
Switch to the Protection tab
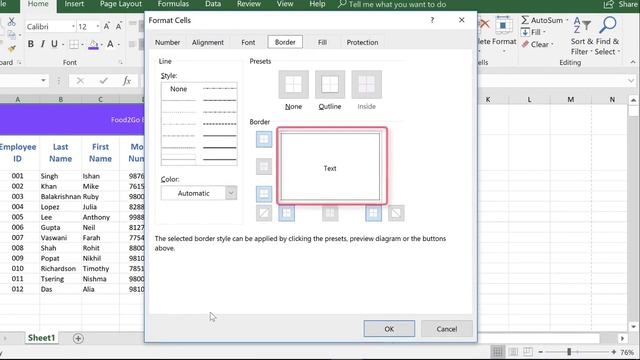[x=362, y=42]
